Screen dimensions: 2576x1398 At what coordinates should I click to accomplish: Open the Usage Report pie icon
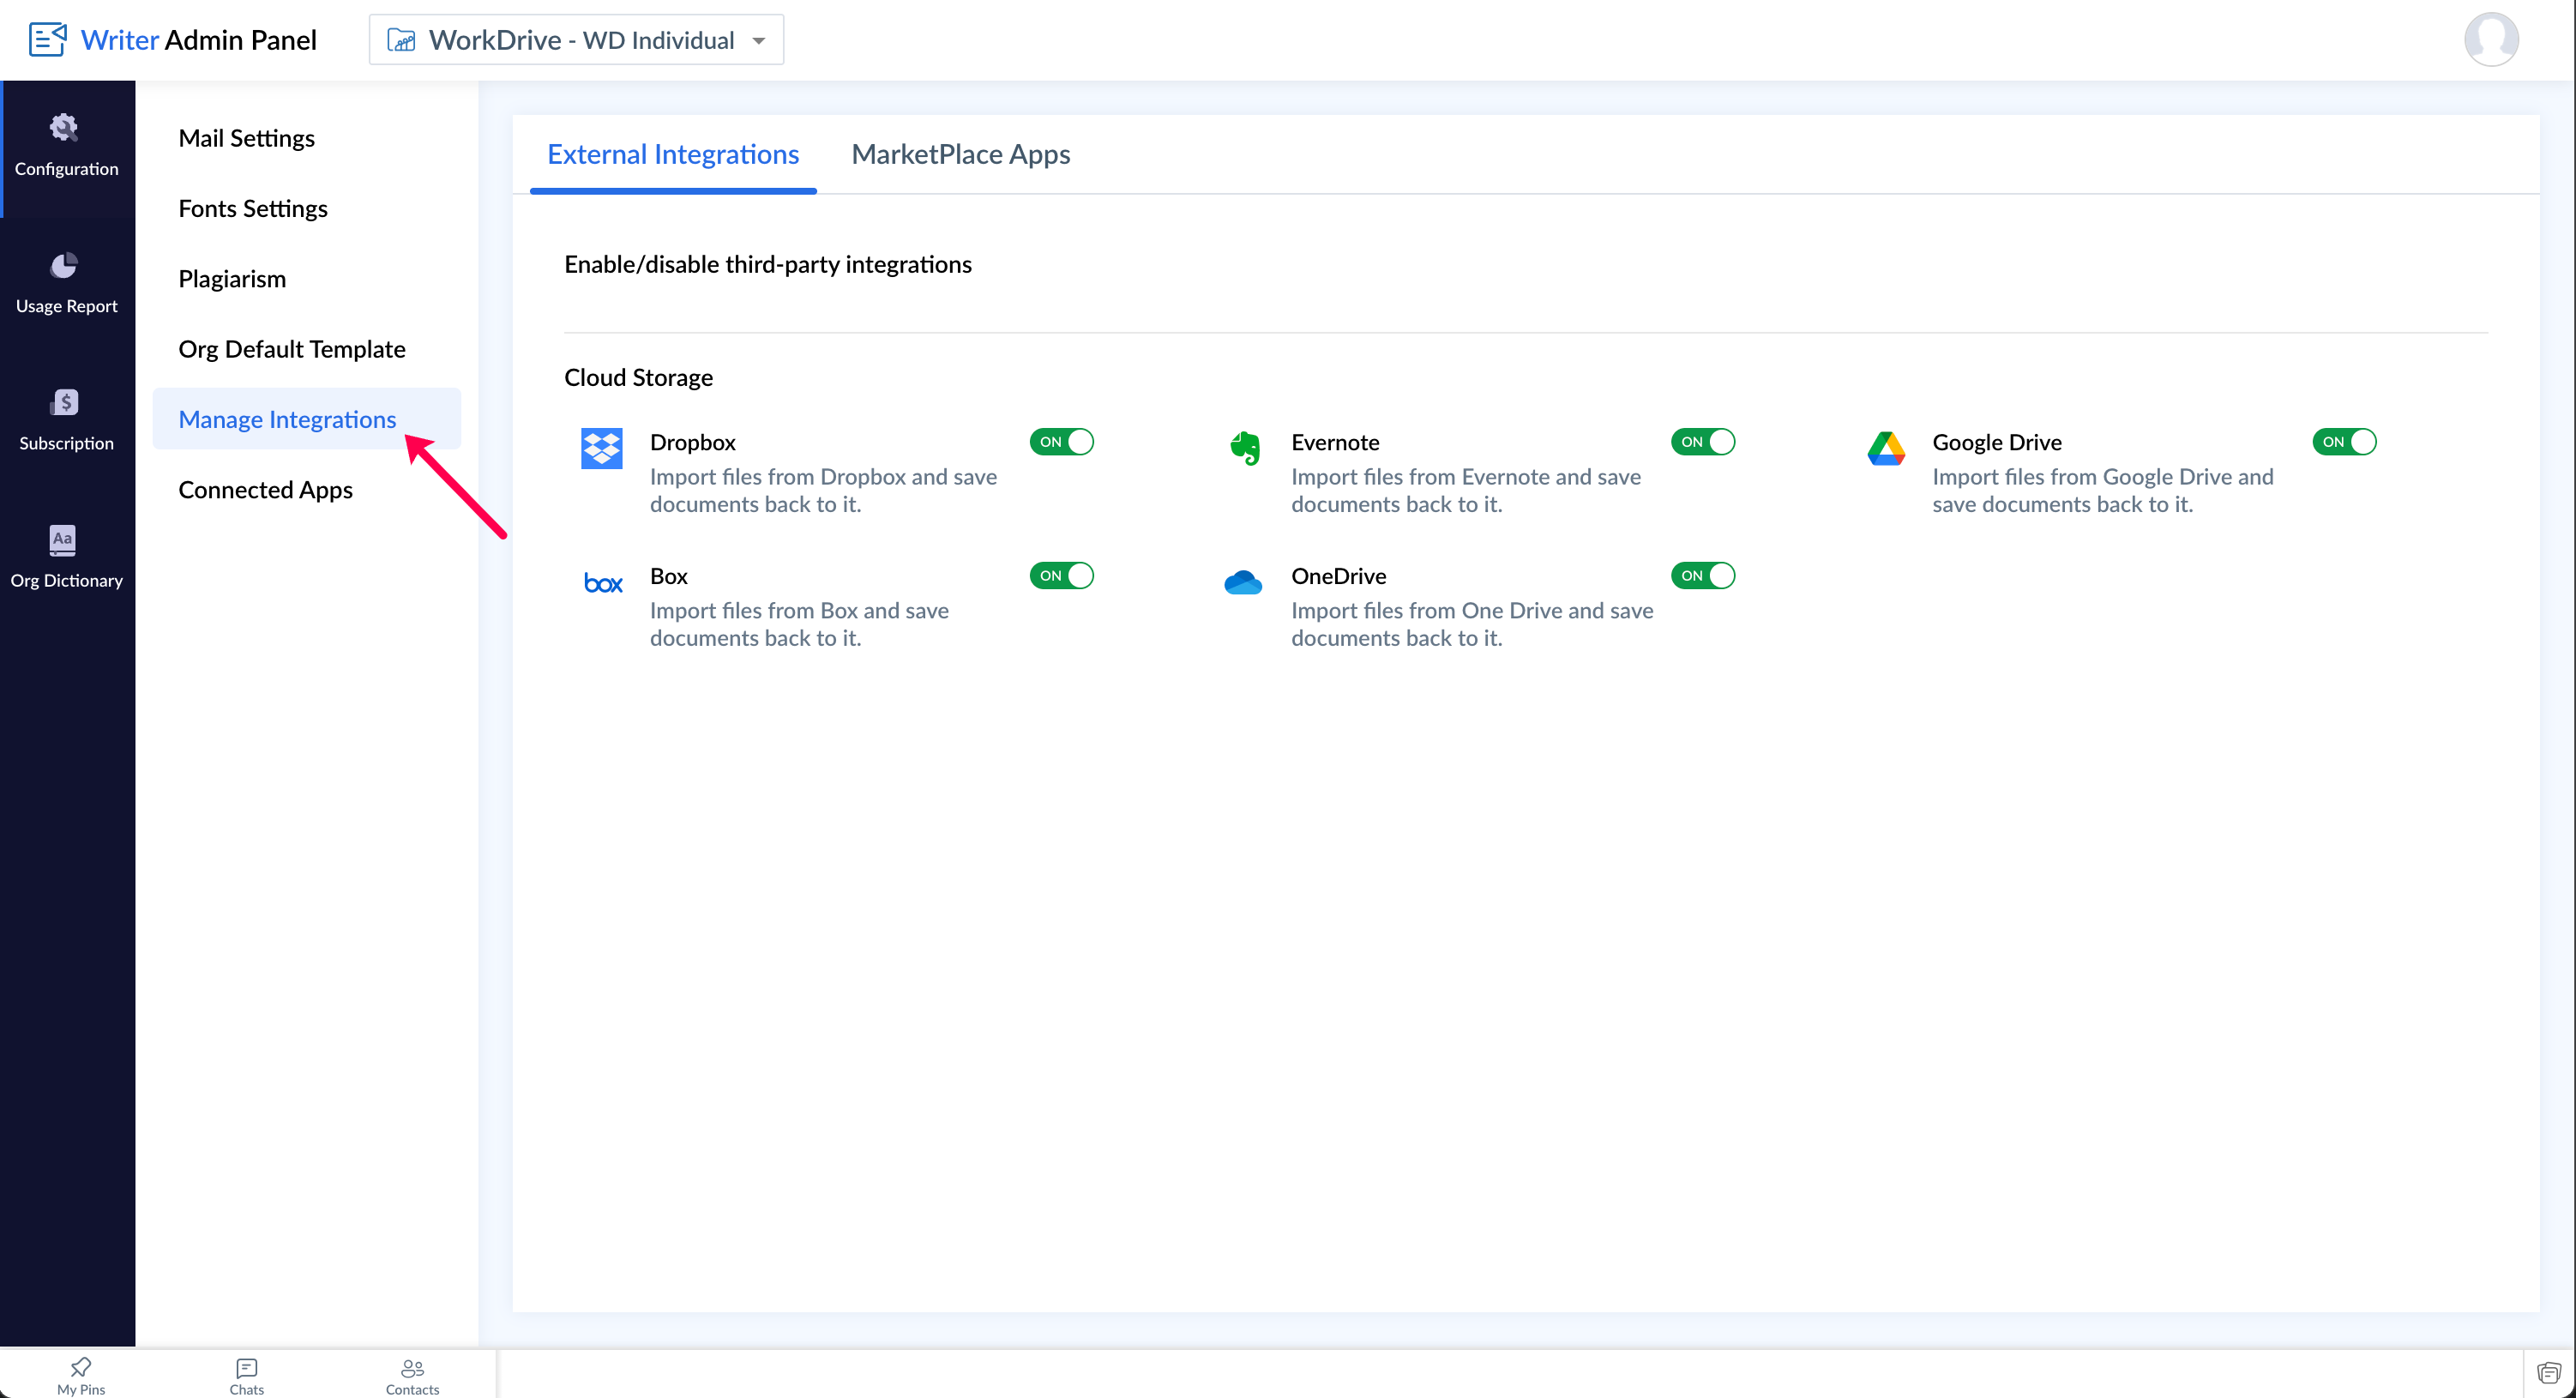[x=64, y=265]
